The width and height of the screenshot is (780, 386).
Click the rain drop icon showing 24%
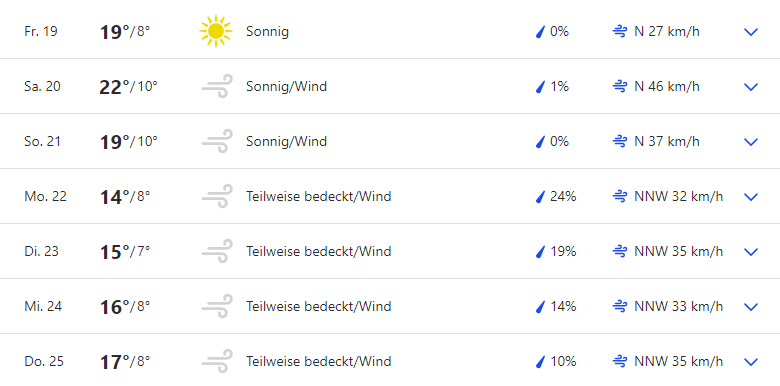(540, 197)
